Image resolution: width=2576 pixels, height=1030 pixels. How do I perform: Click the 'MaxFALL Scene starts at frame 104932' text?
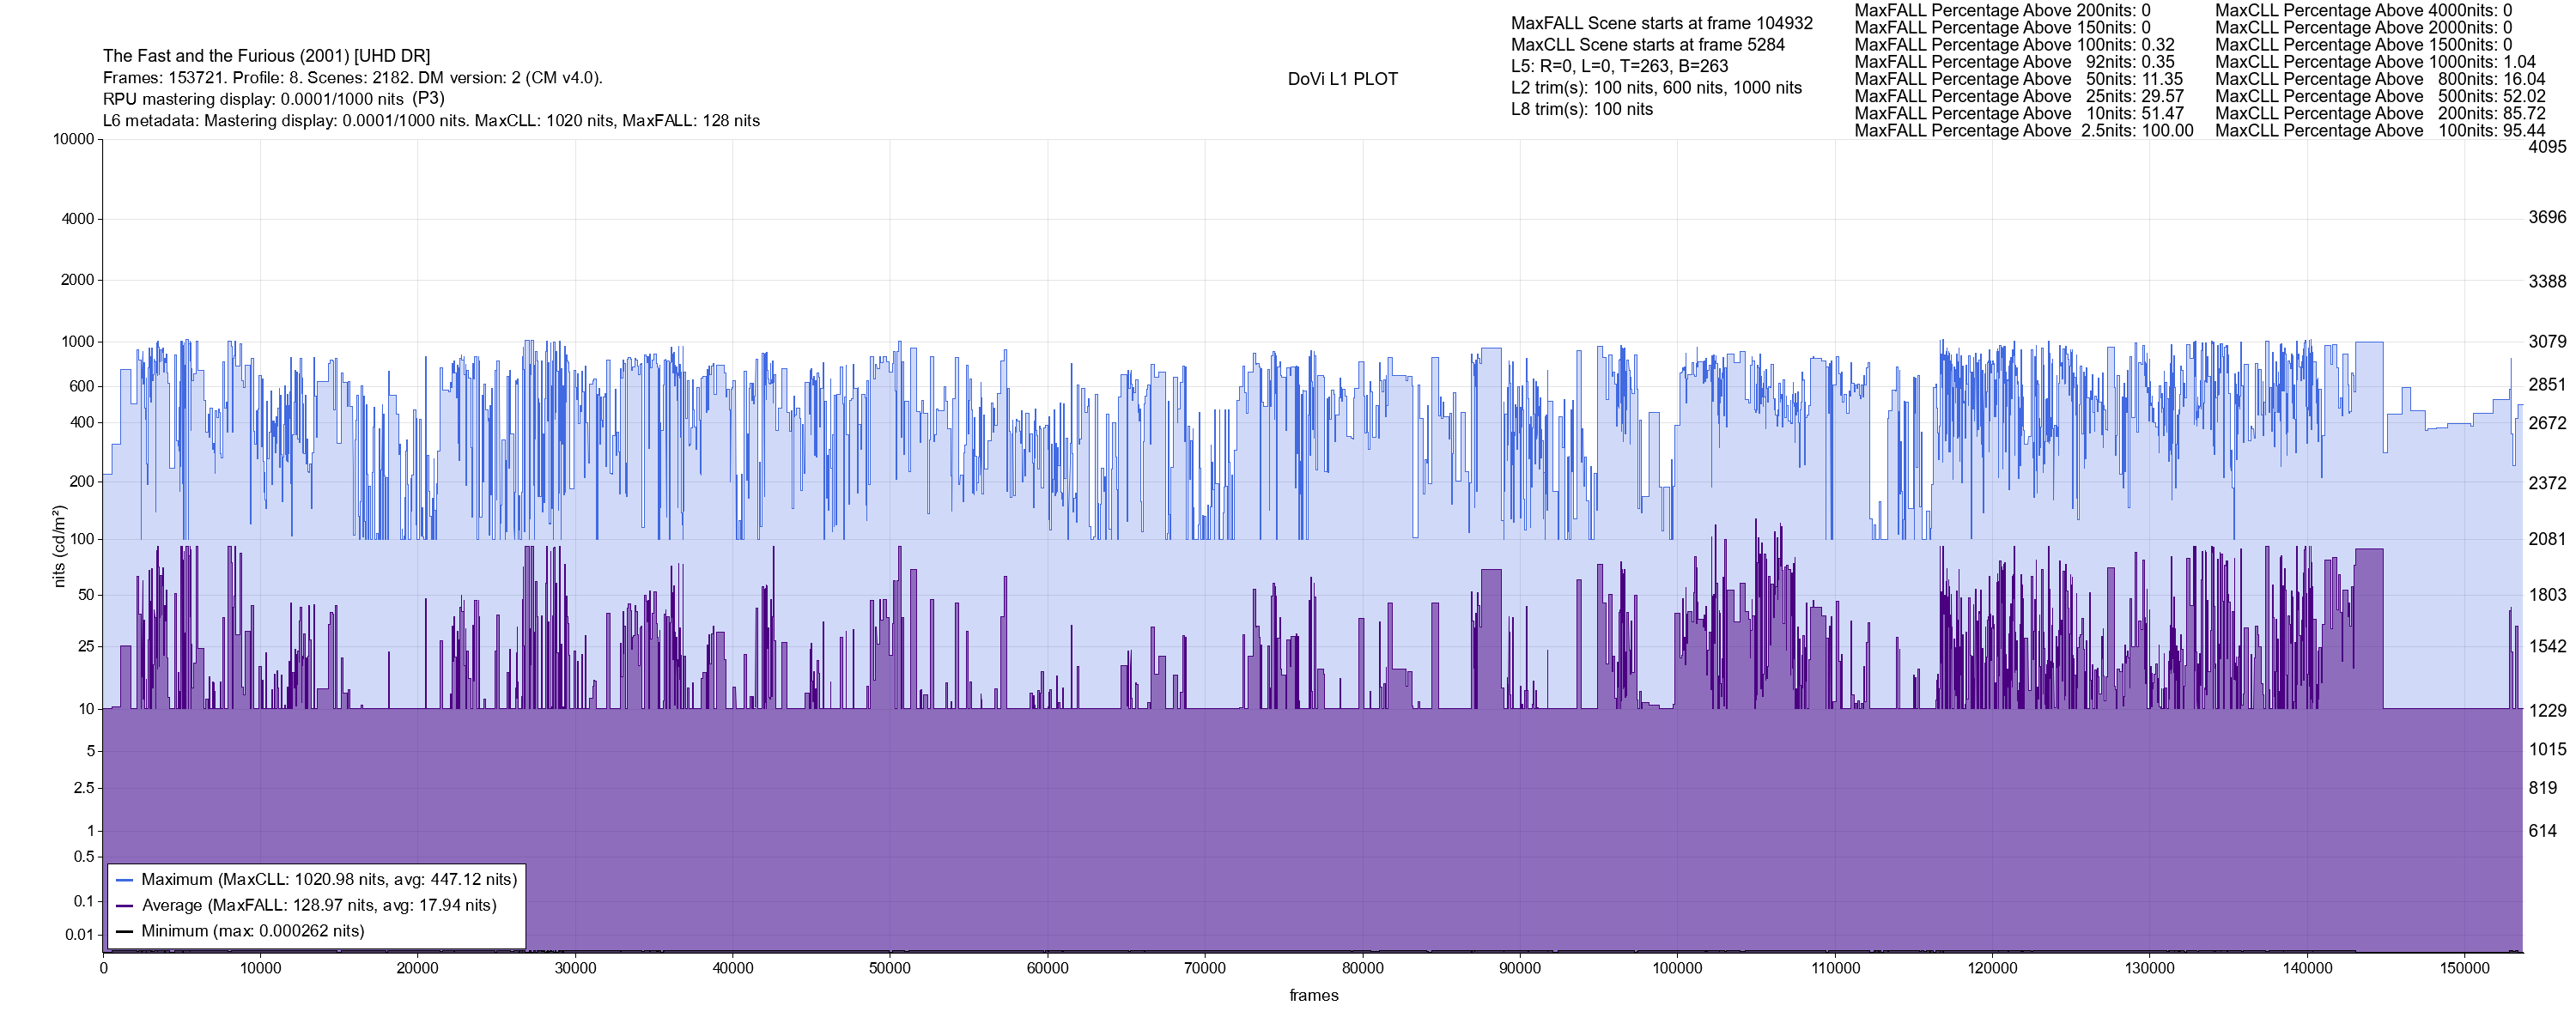[x=1661, y=23]
